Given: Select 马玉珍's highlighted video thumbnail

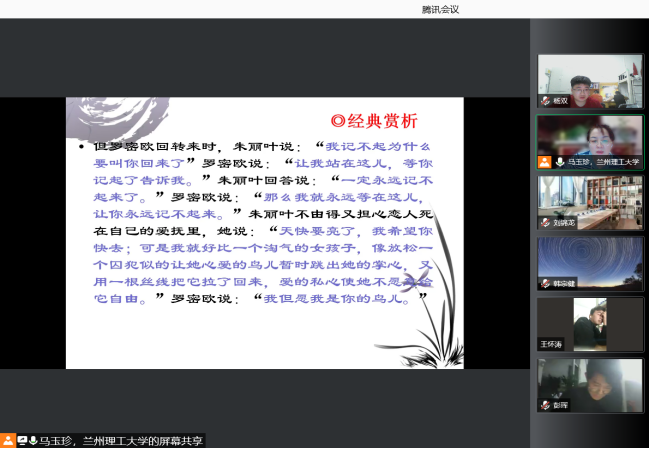Looking at the screenshot, I should 590,142.
